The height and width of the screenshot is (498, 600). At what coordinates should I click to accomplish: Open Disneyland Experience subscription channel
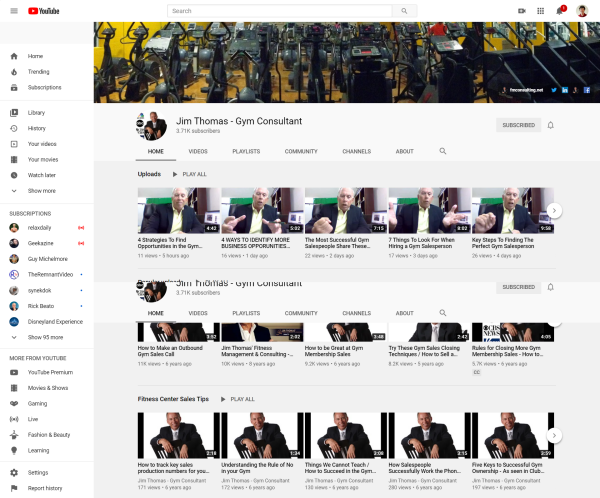(47, 322)
